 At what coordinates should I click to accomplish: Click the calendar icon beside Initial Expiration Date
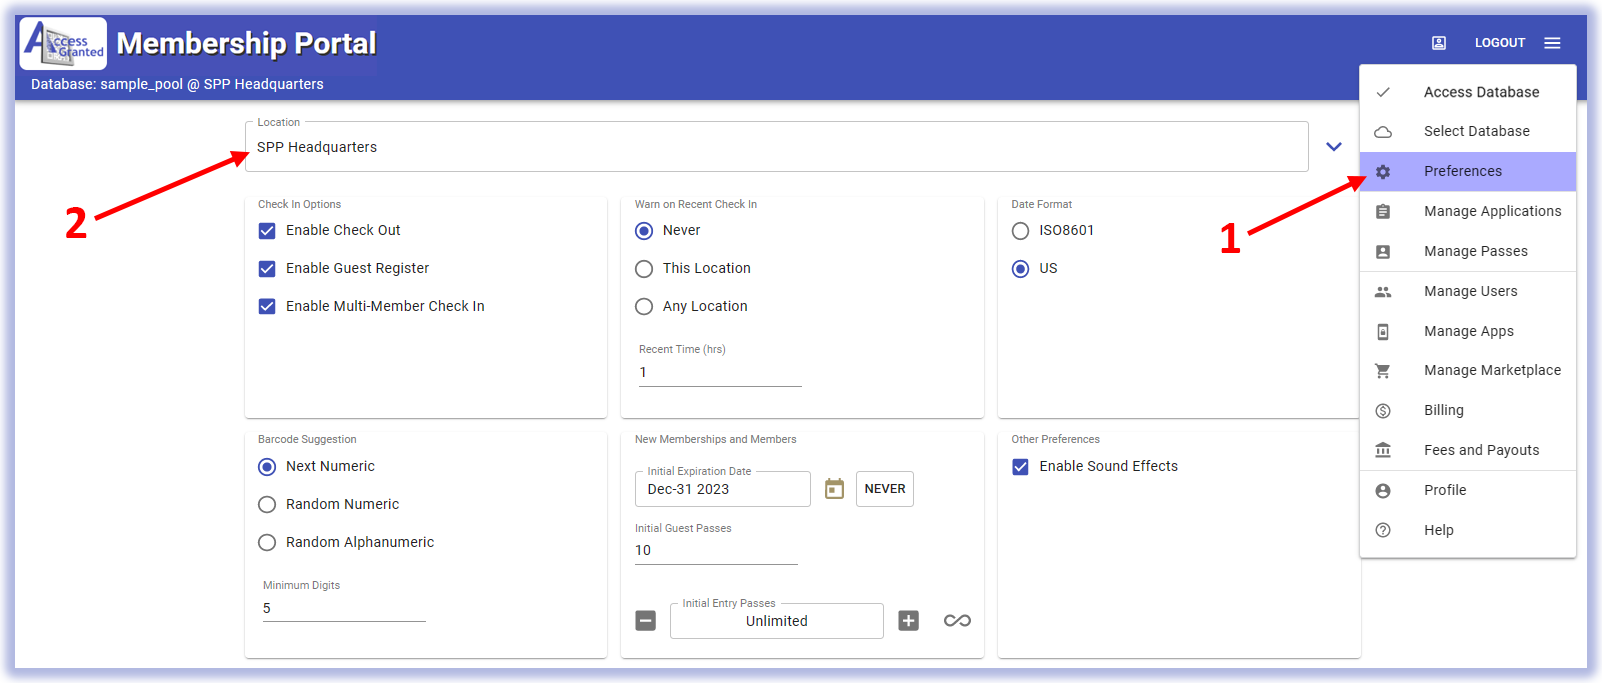pos(834,489)
